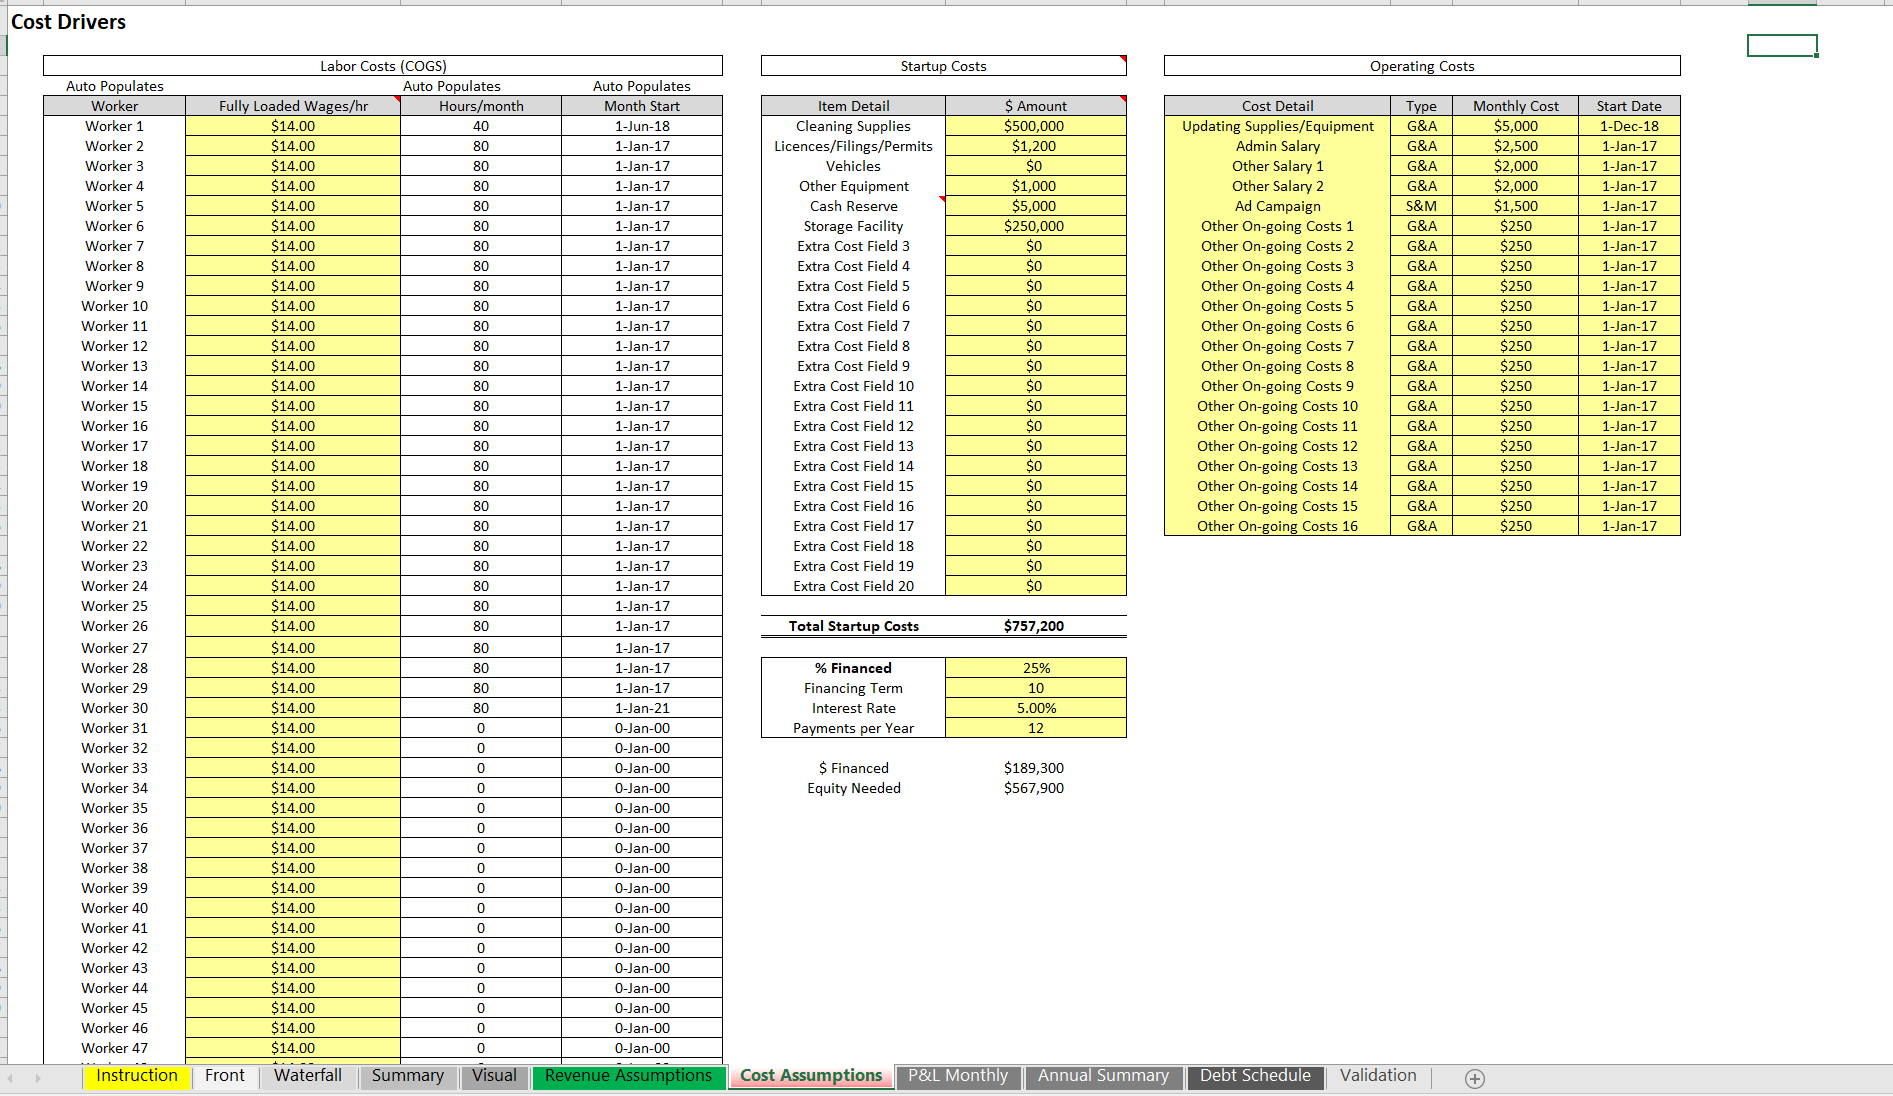Click the Cleaning Supplies $500,000 amount cell

pyautogui.click(x=1036, y=125)
